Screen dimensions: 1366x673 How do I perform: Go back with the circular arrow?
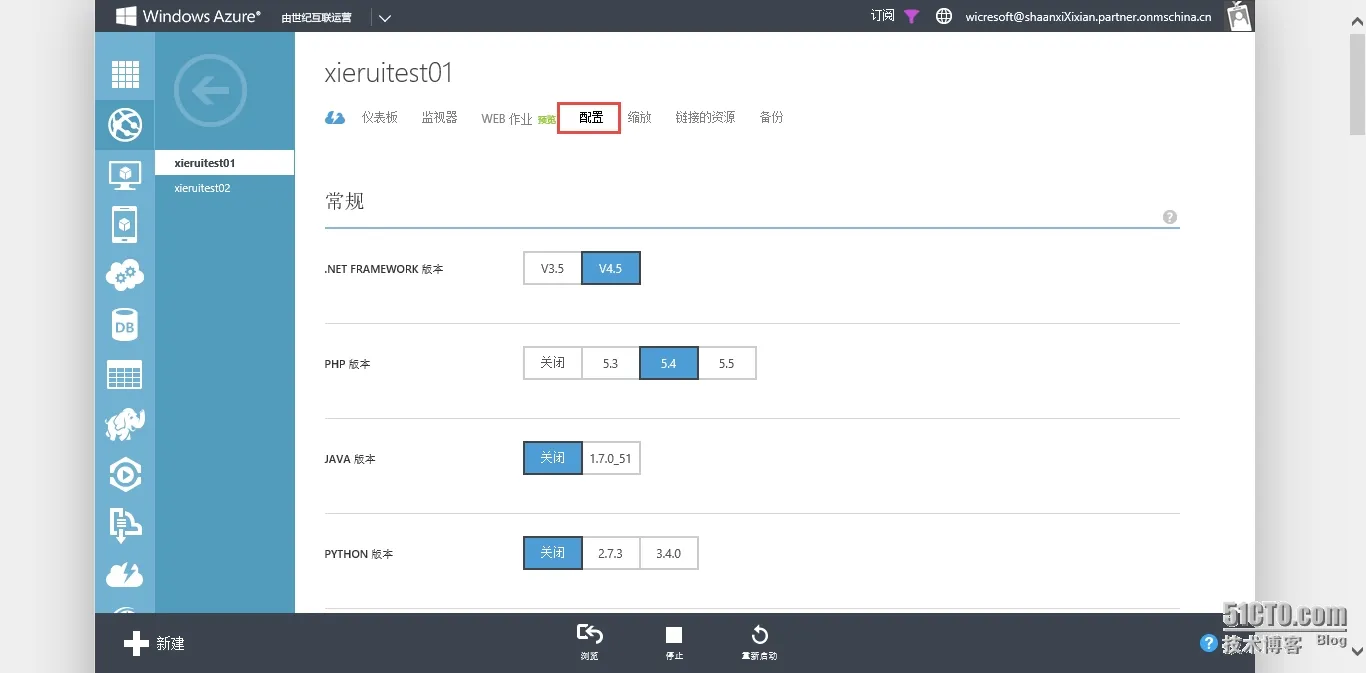coord(210,91)
